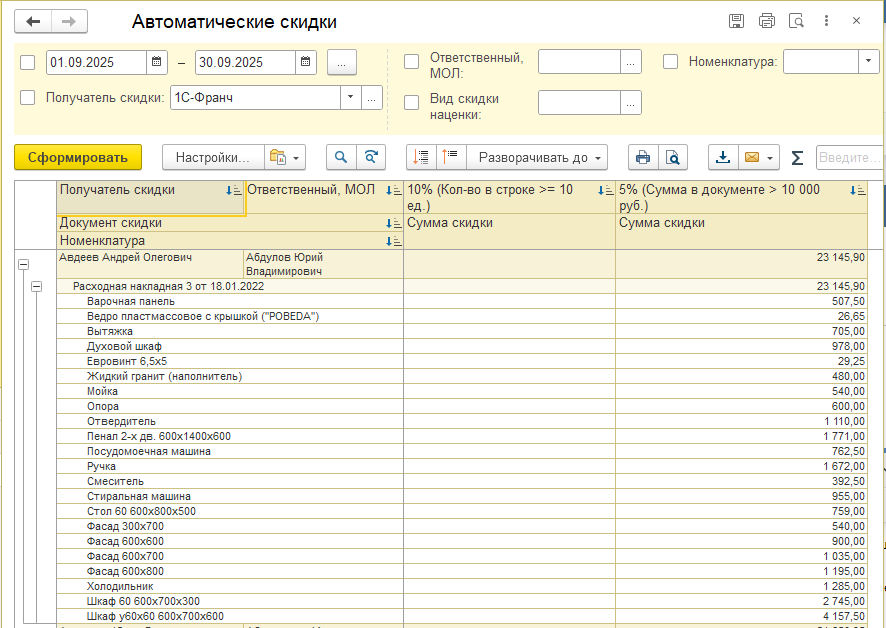The image size is (886, 628).
Task: Click Абдулов Юрий Владимирович cell
Action: pyautogui.click(x=323, y=264)
